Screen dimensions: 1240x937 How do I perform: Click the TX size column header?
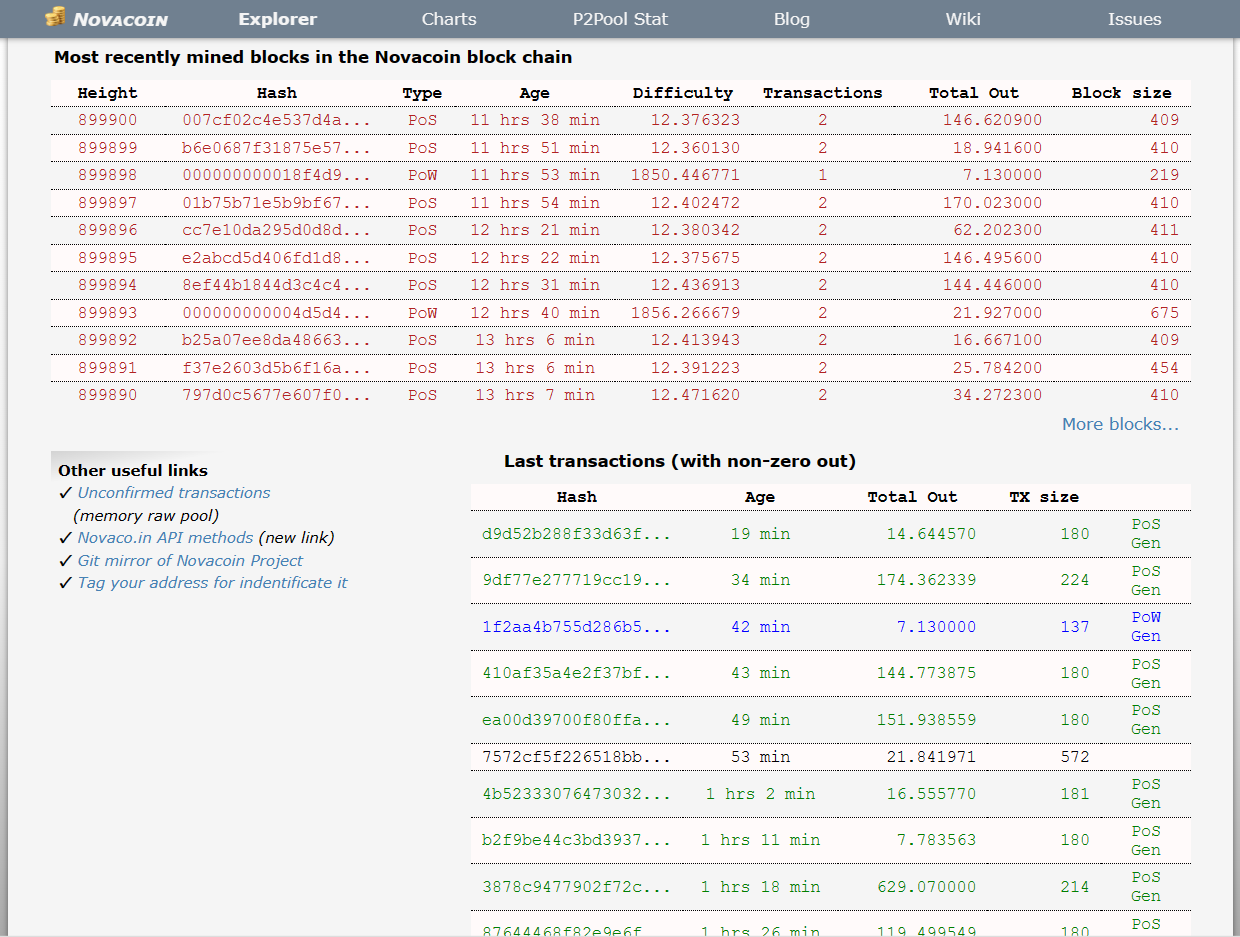1044,497
